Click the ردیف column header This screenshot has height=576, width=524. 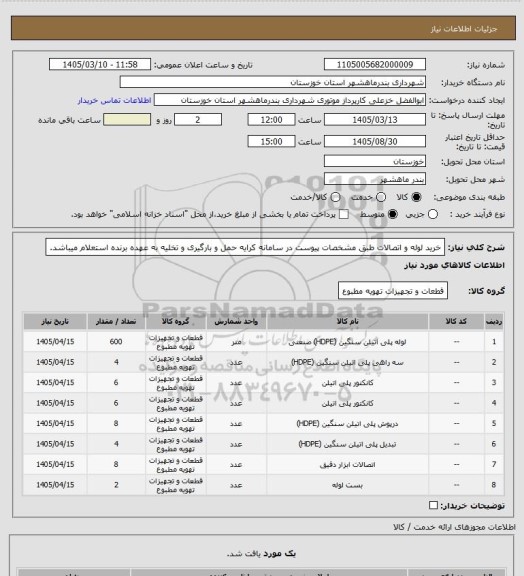pyautogui.click(x=494, y=321)
